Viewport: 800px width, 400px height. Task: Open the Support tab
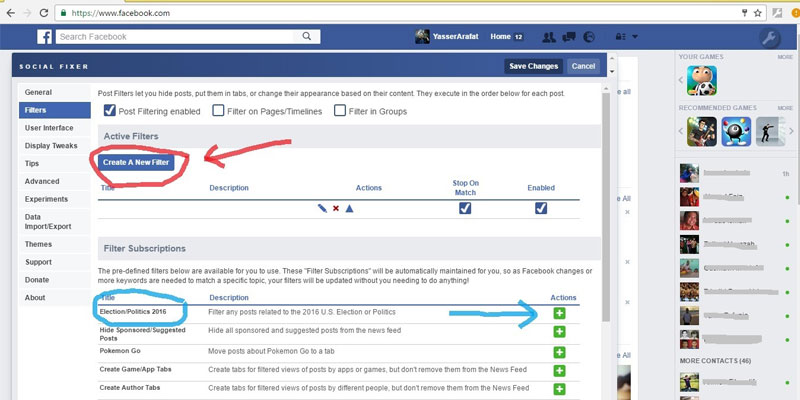[55, 262]
